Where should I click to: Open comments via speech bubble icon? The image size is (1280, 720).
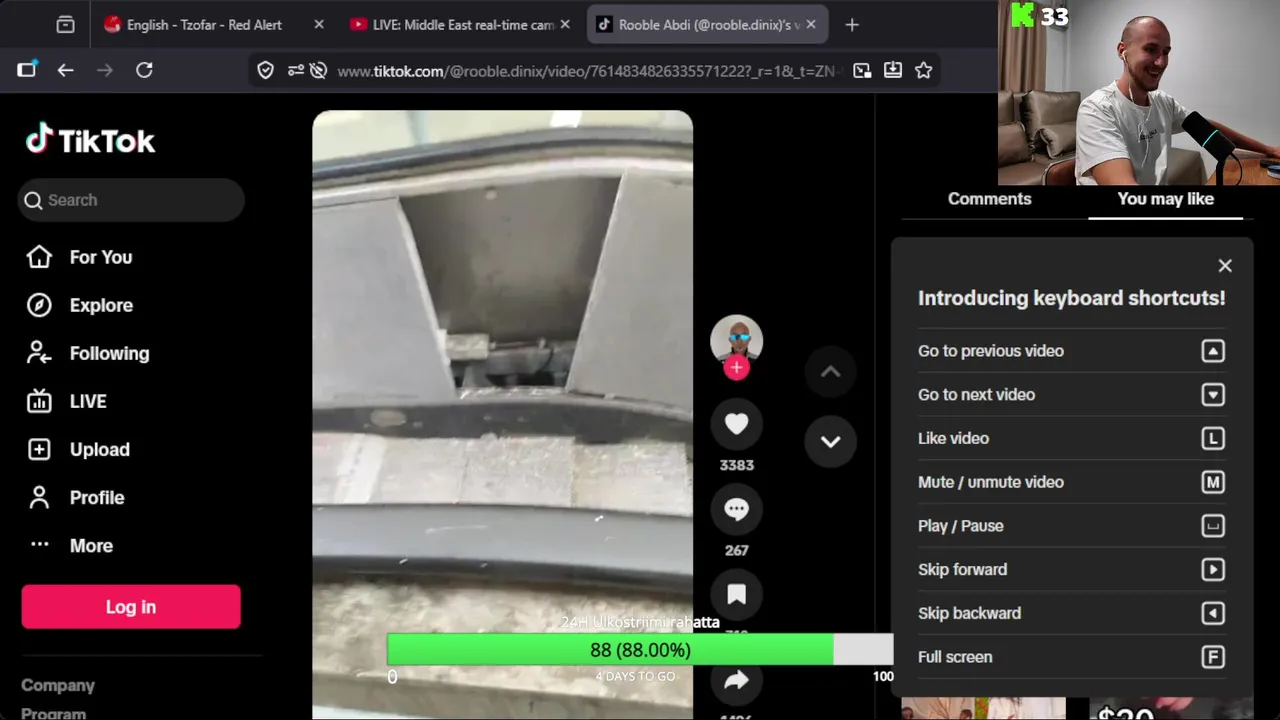[736, 509]
